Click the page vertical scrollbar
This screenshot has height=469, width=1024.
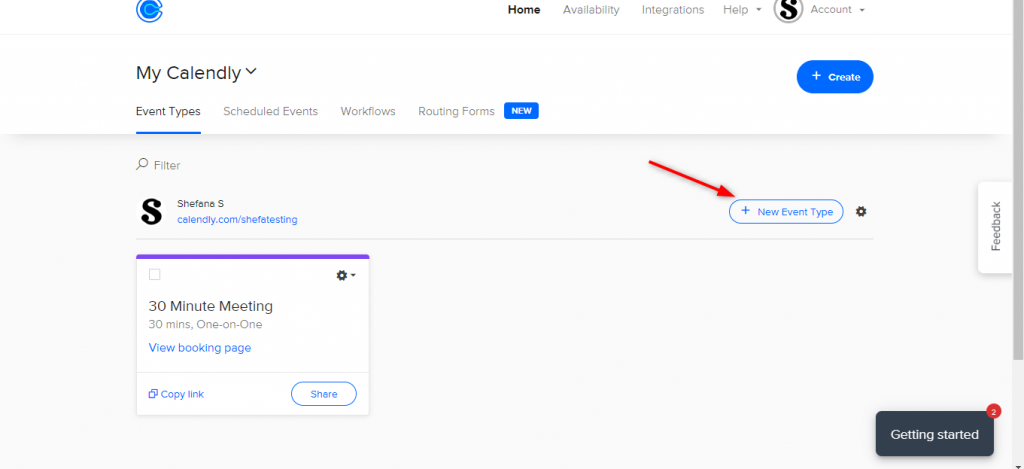click(x=1018, y=180)
